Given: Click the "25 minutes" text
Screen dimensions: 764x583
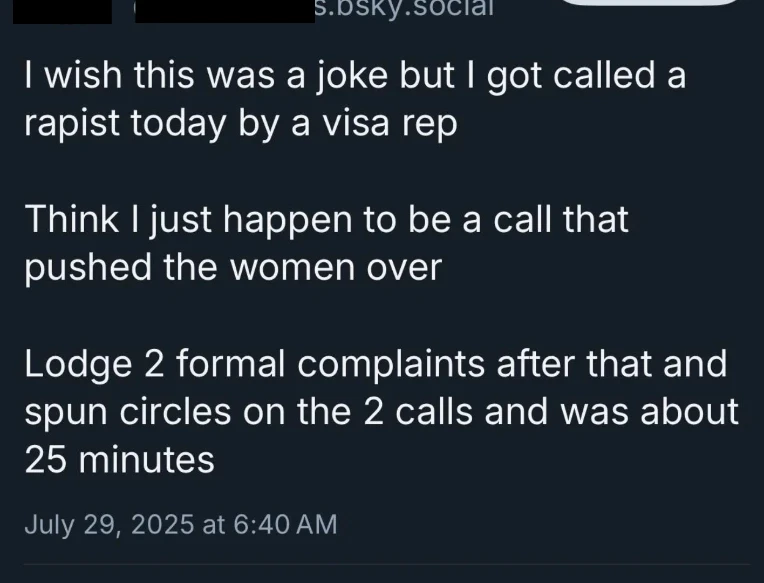Looking at the screenshot, I should pos(119,460).
